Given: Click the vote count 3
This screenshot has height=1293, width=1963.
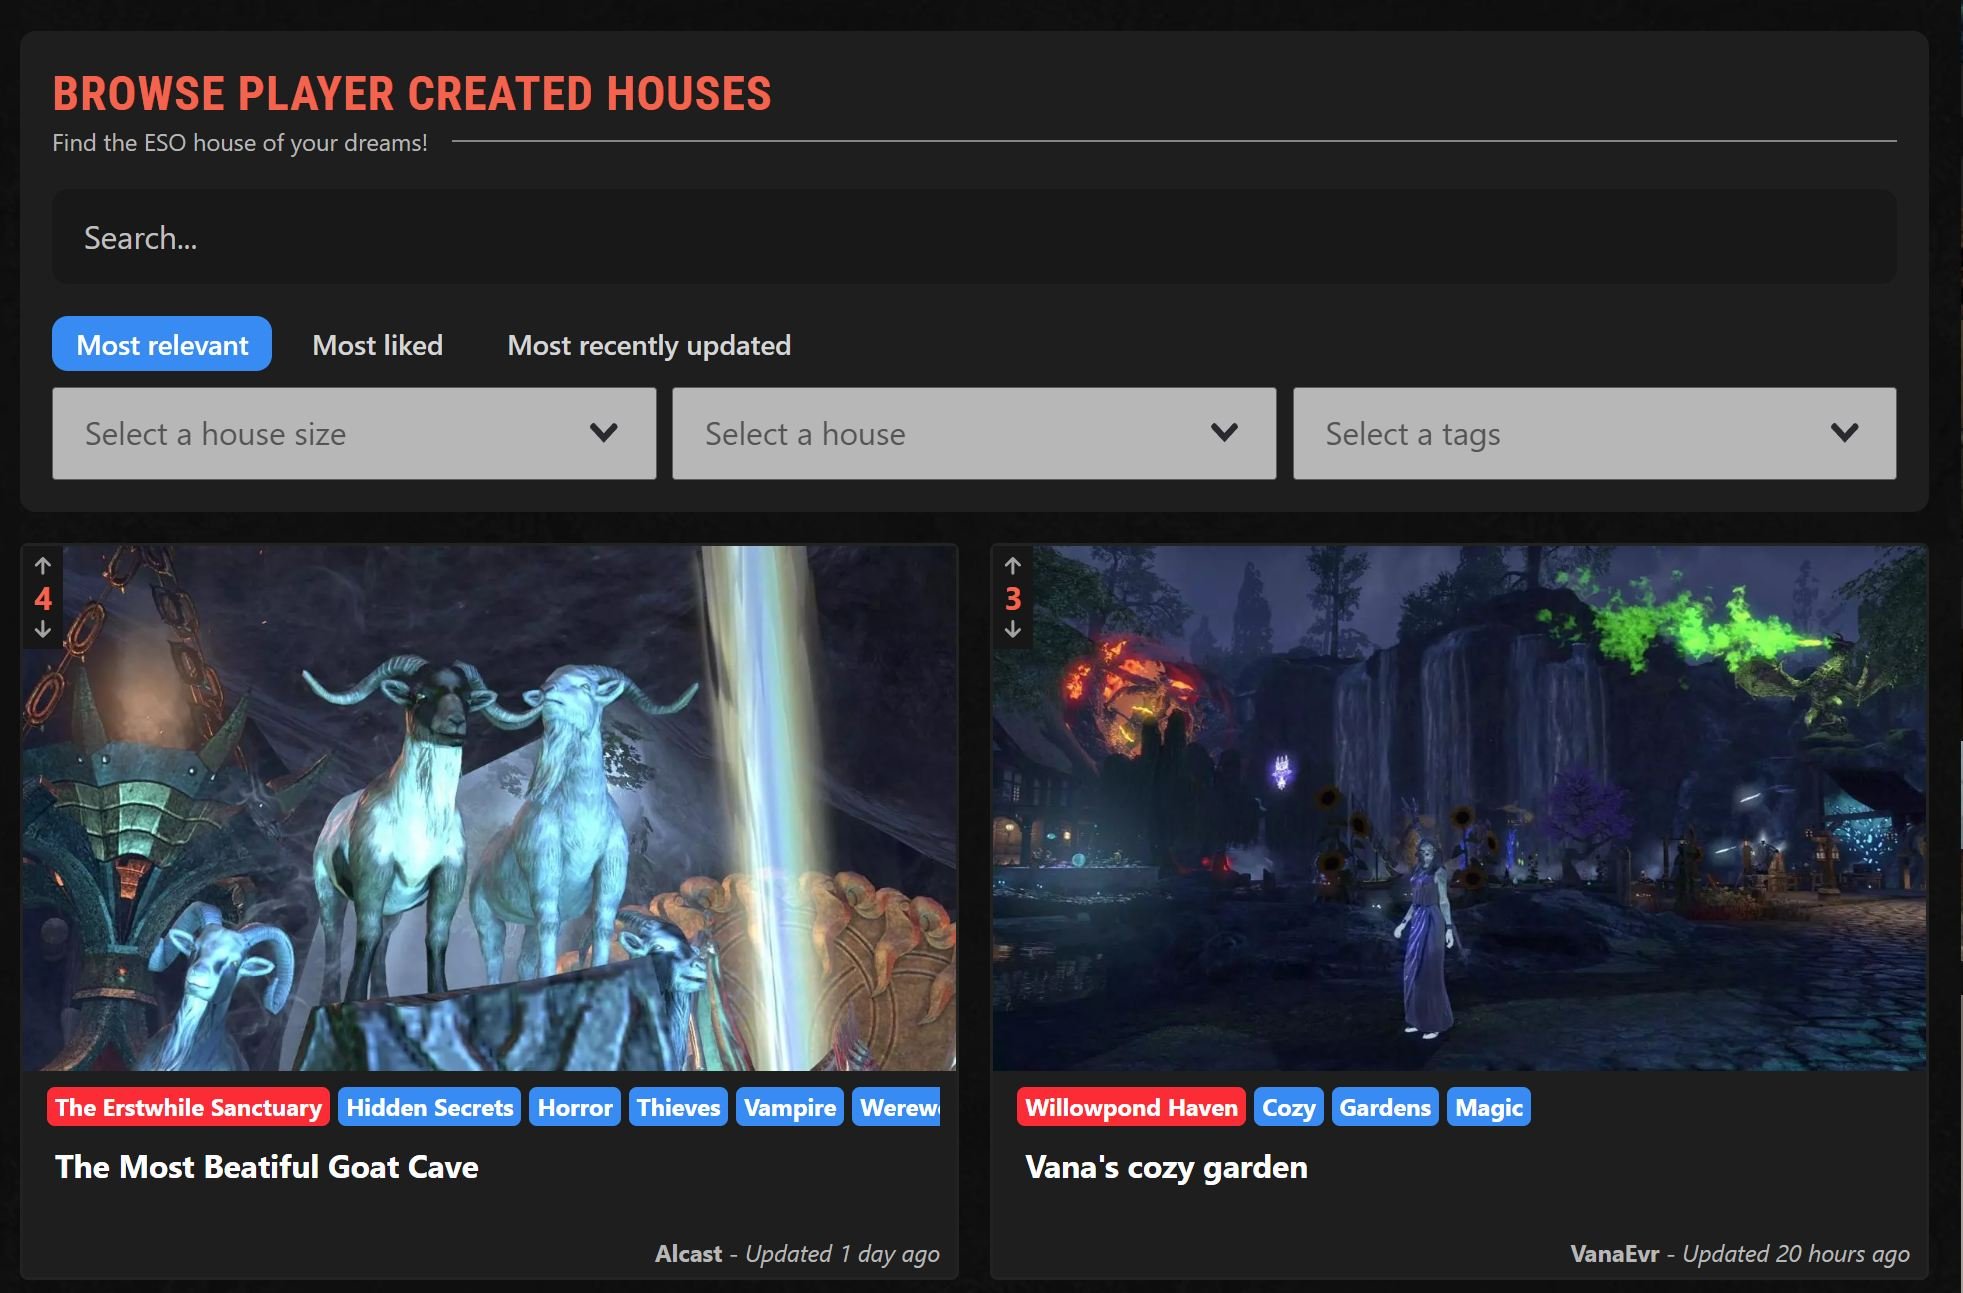Looking at the screenshot, I should point(1013,599).
